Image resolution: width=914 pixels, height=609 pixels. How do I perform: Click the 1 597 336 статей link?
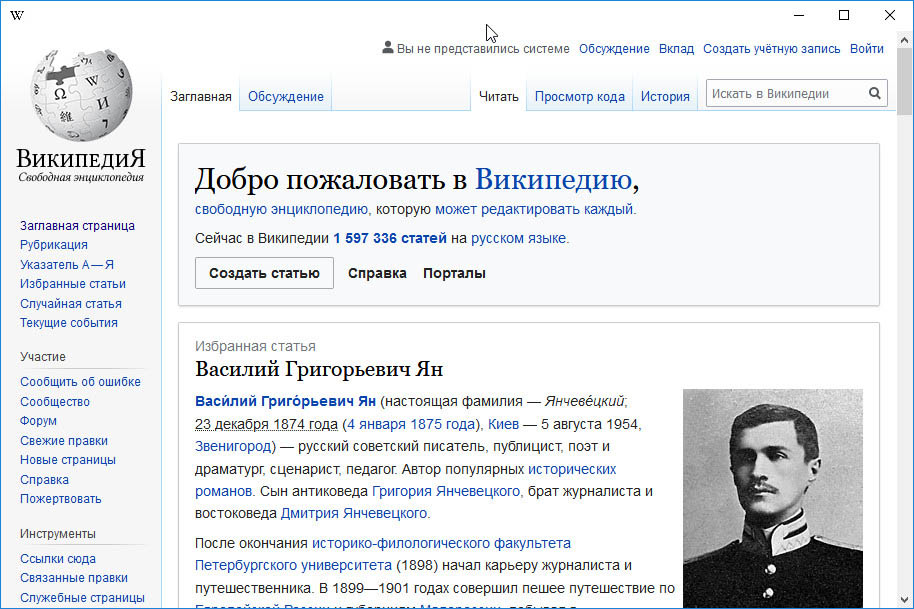click(390, 238)
